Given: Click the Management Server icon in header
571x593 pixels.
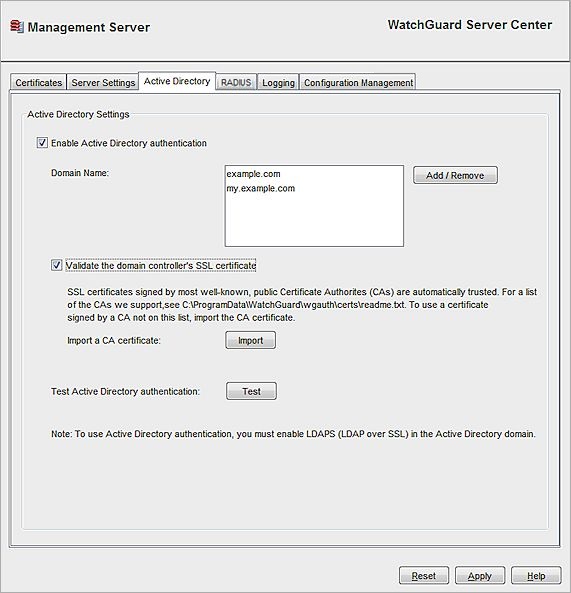Looking at the screenshot, I should click(17, 27).
